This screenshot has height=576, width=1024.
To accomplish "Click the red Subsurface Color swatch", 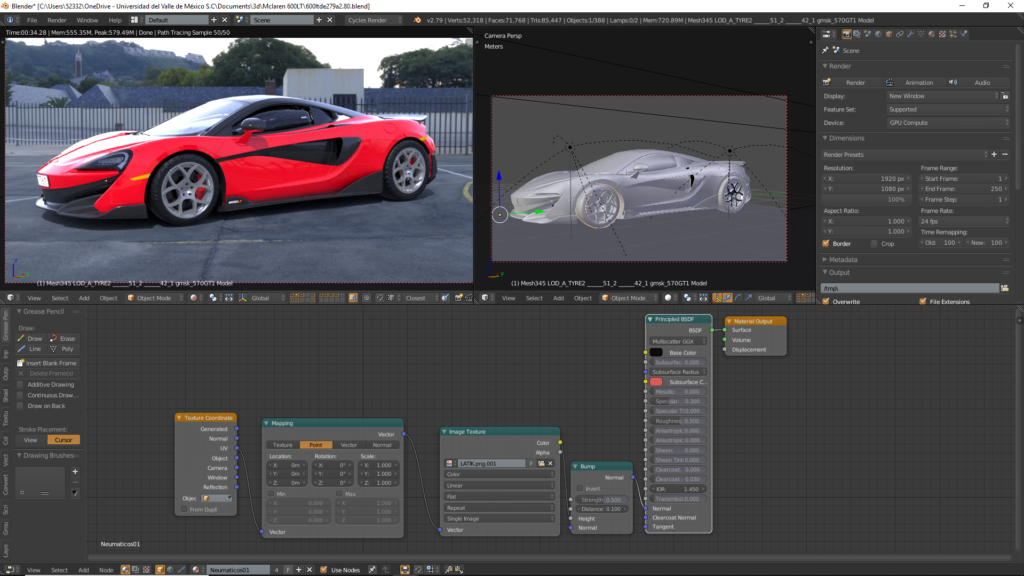I will (656, 382).
